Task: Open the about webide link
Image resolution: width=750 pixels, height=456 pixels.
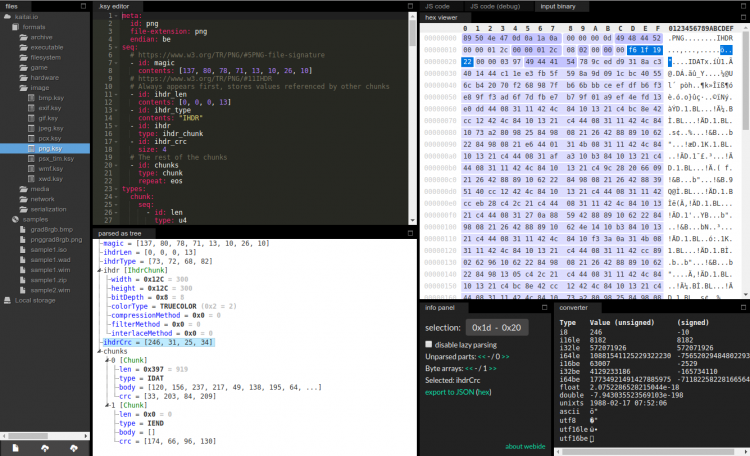Action: tap(526, 446)
